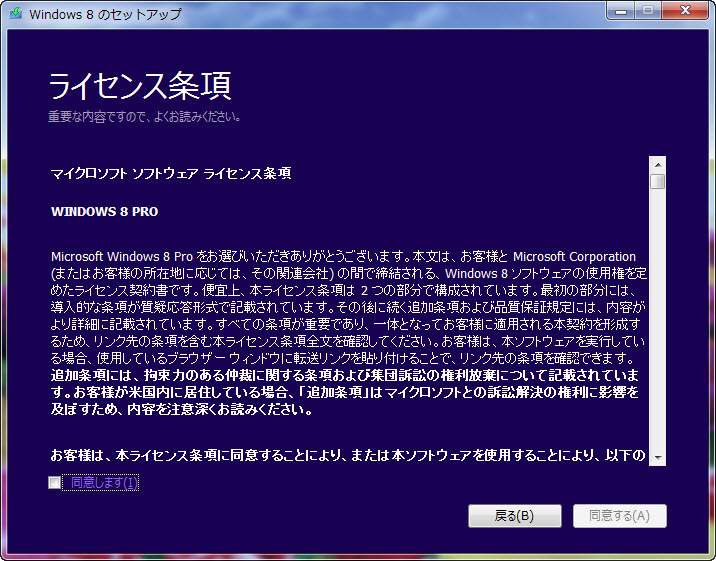Image resolution: width=716 pixels, height=561 pixels.
Task: Click the 同意する(A) accept button
Action: (x=620, y=516)
